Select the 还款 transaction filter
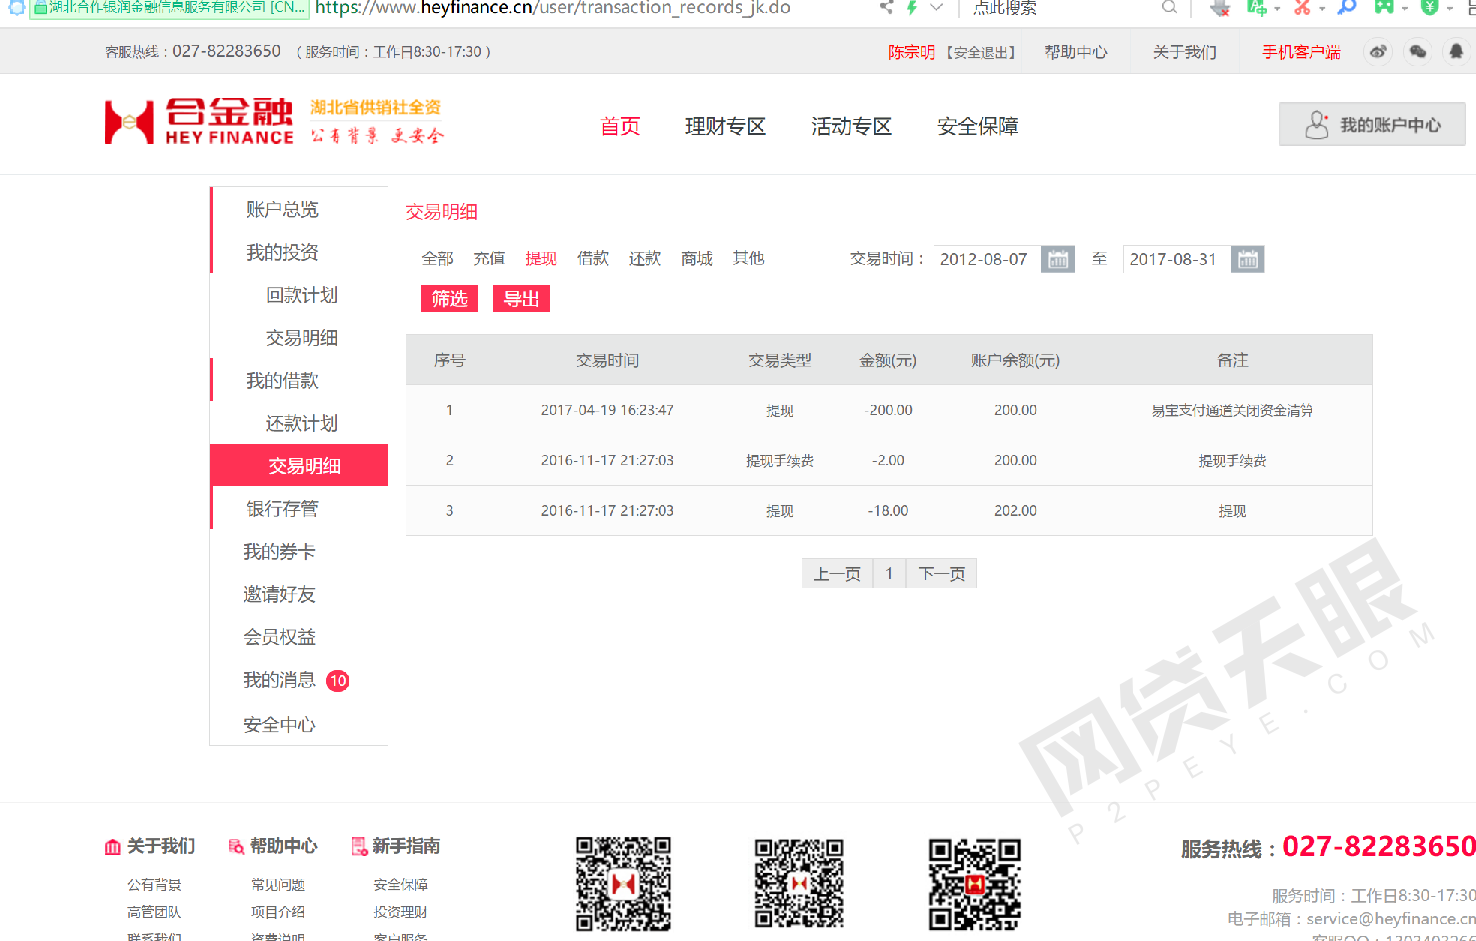Viewport: 1476px width, 941px height. [645, 259]
